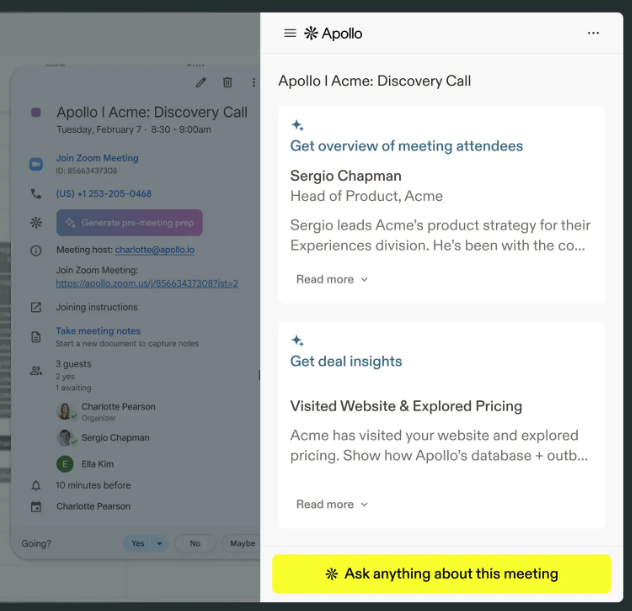Image resolution: width=632 pixels, height=611 pixels.
Task: Click Charlotte Pearson's avatar photo
Action: pos(65,411)
